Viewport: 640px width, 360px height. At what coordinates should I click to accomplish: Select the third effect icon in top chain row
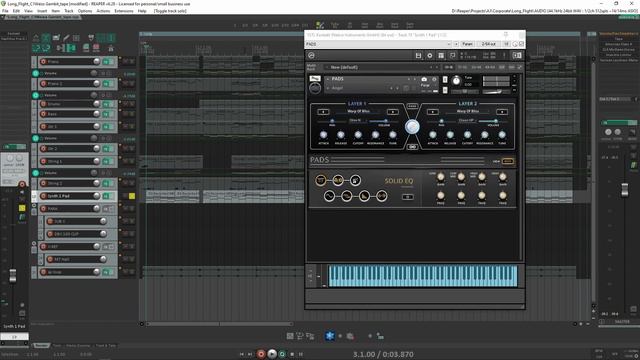[355, 180]
